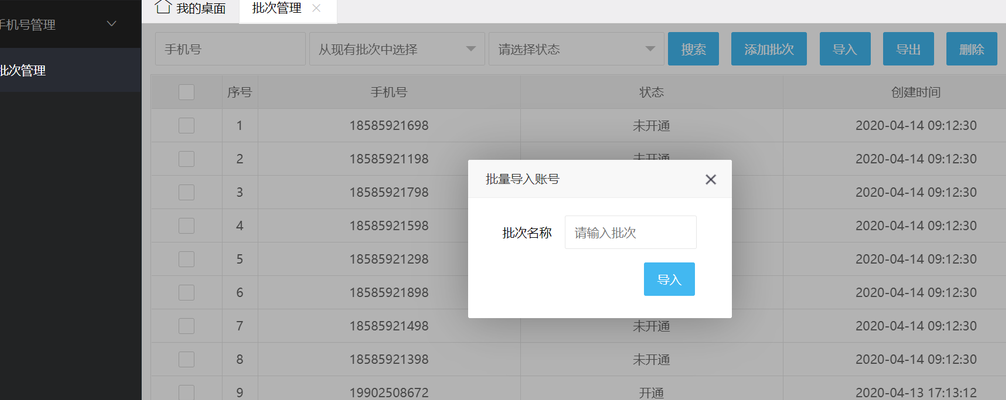
Task: Click 未开通 status for row 18585921398
Action: click(x=651, y=360)
